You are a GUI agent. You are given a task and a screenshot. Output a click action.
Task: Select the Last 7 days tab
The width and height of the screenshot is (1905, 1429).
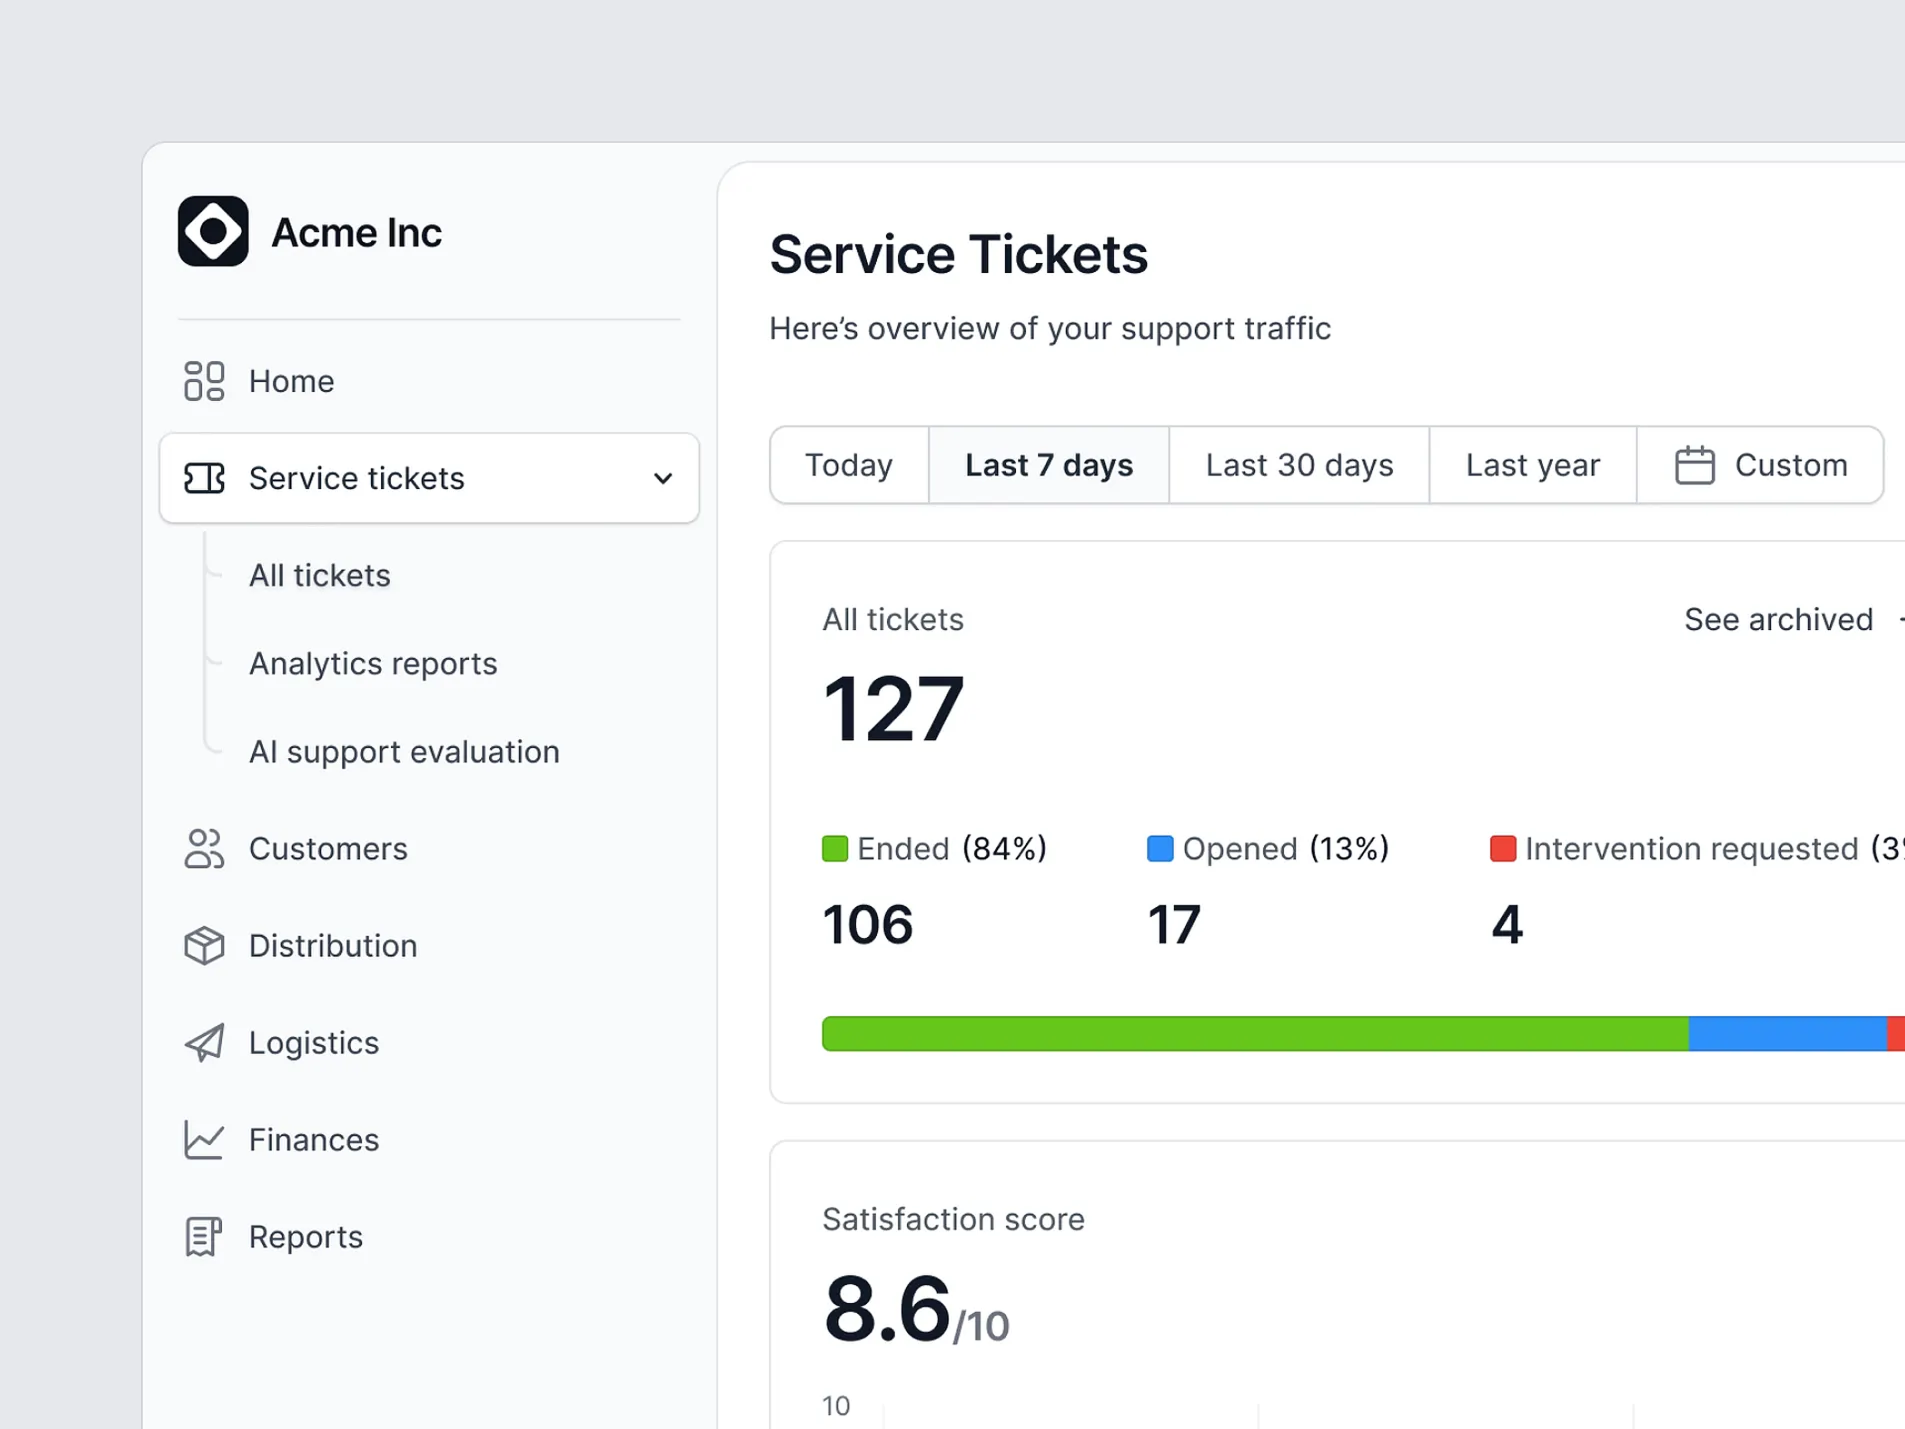point(1049,465)
